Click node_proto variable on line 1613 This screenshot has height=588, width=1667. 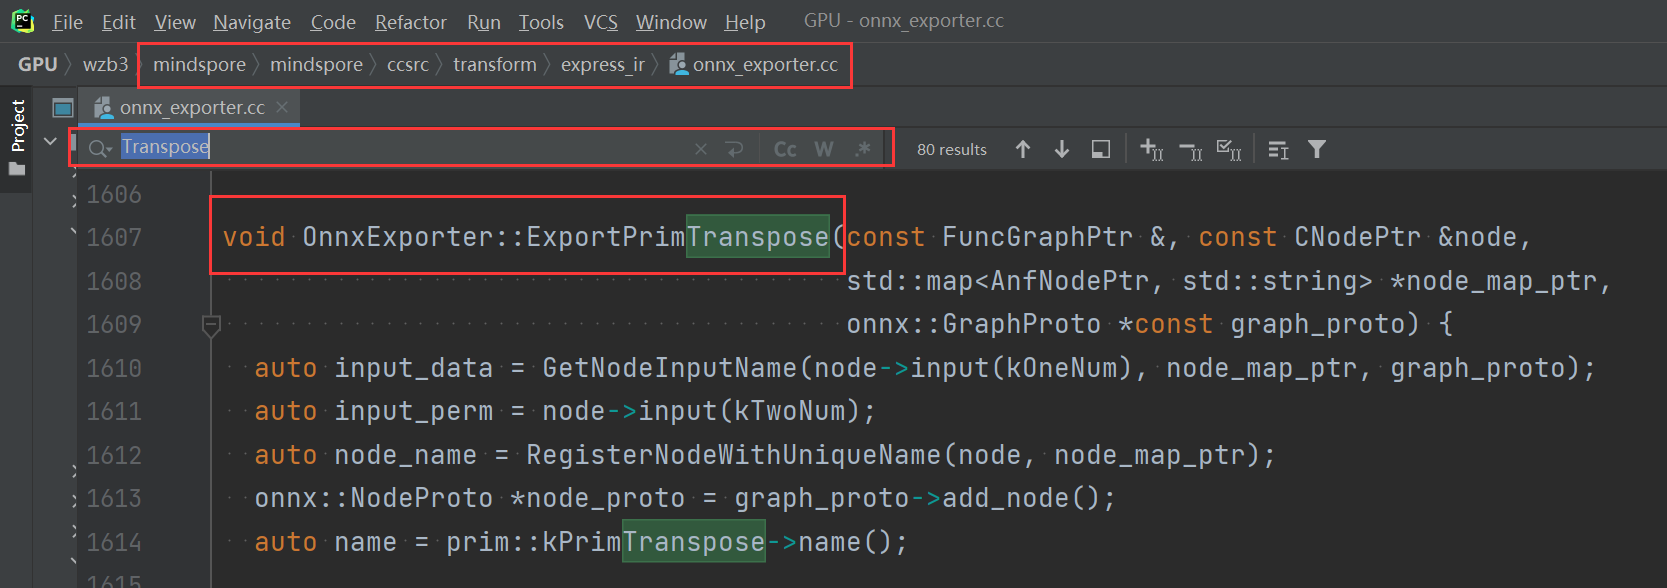pyautogui.click(x=605, y=498)
